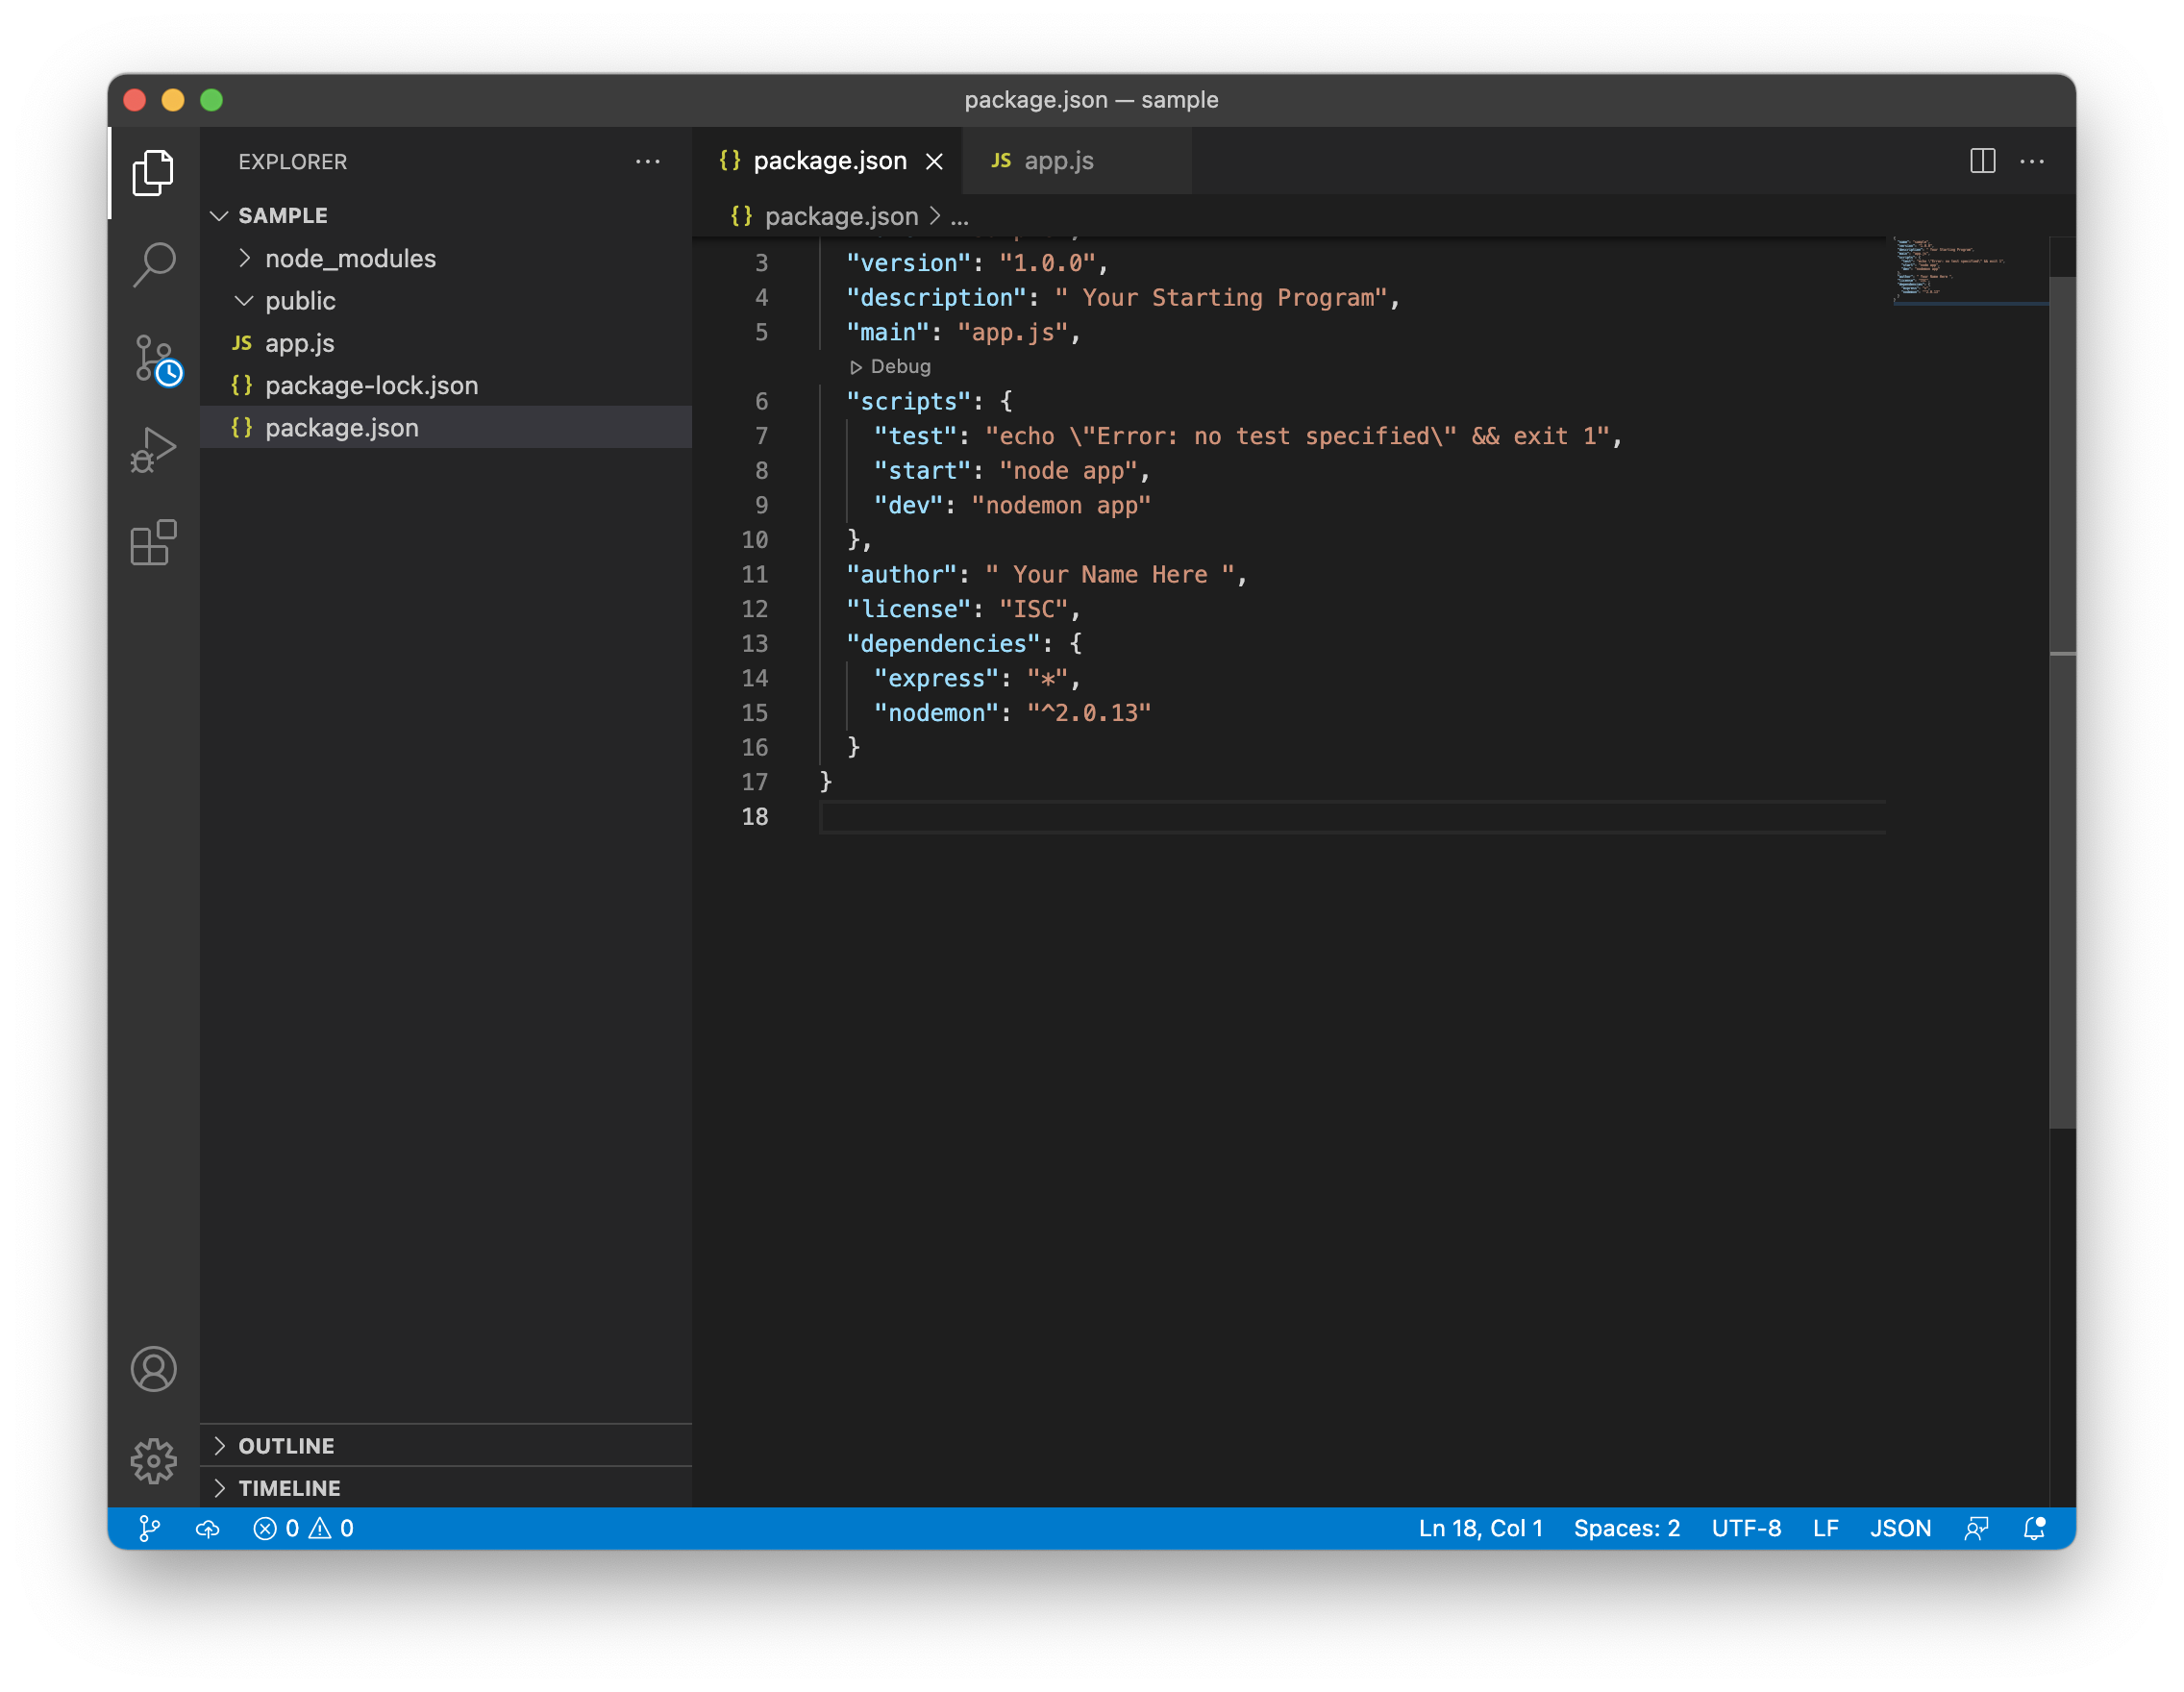Split the editor to the right
2184x1692 pixels.
1982,161
